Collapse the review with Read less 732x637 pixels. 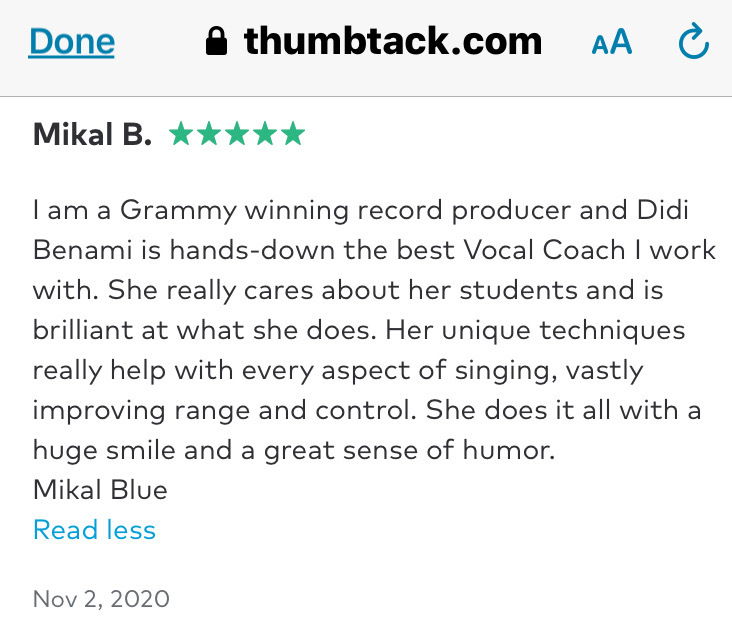[x=94, y=530]
